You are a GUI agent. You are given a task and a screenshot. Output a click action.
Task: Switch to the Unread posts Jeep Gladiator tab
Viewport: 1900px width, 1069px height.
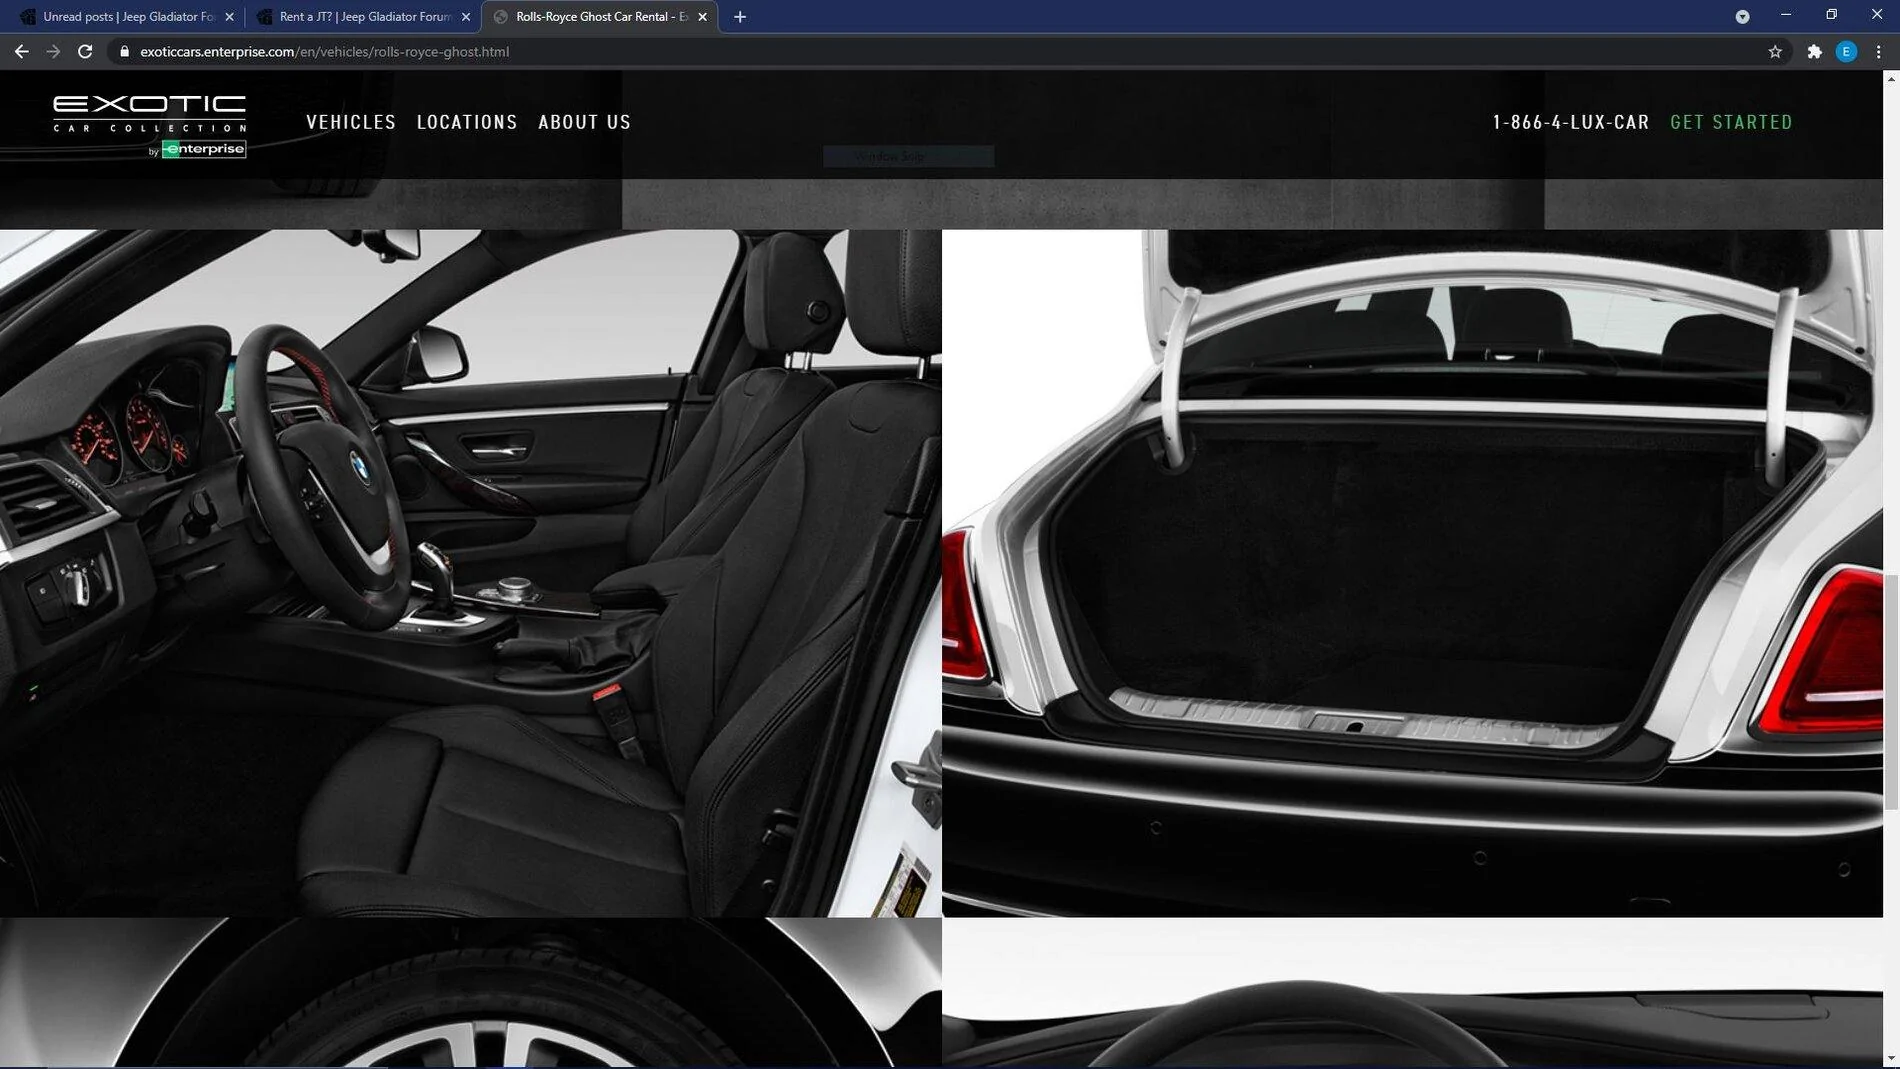point(128,16)
